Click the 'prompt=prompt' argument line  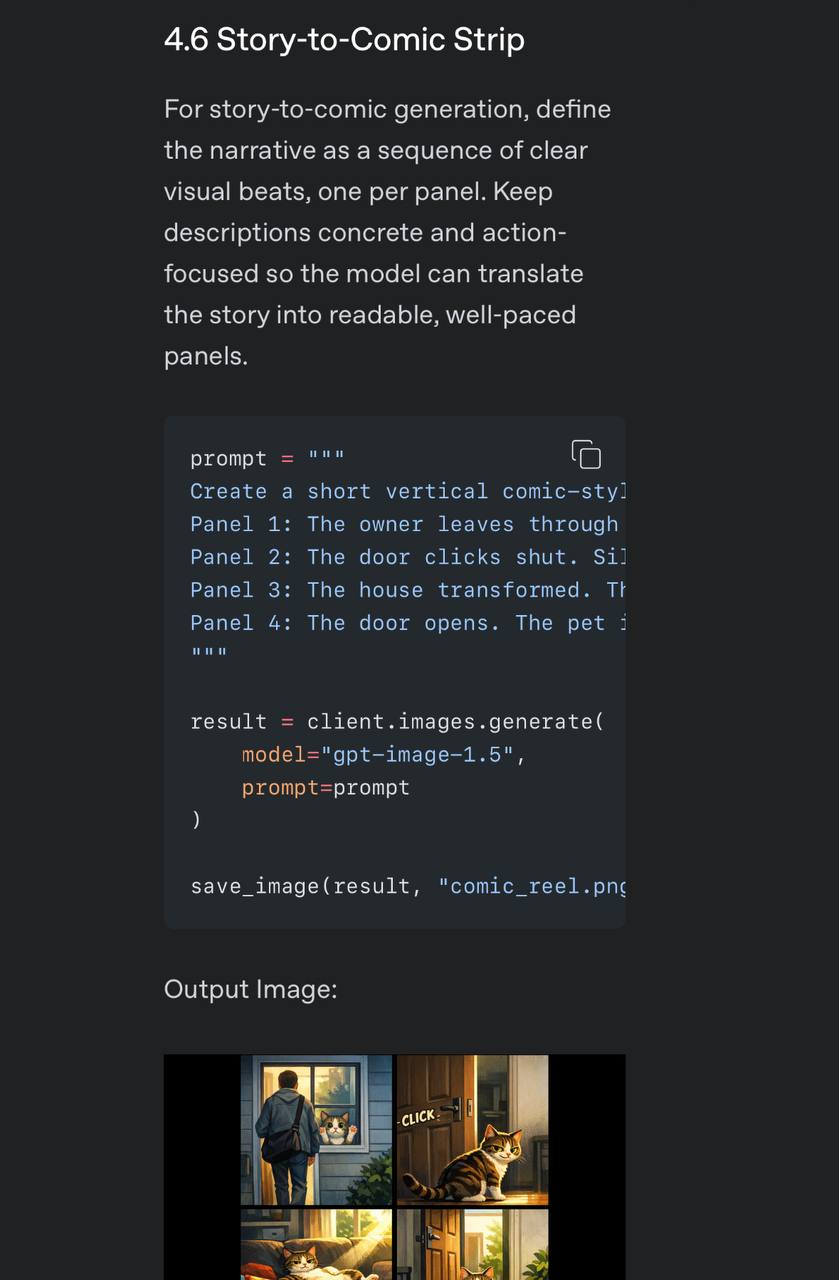[x=326, y=788]
